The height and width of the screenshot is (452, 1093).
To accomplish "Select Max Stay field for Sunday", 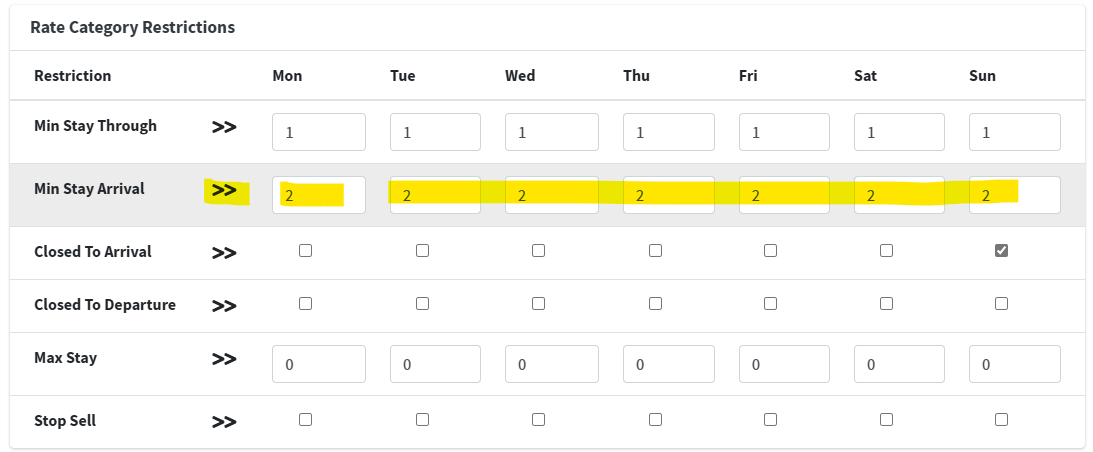I will (1014, 365).
